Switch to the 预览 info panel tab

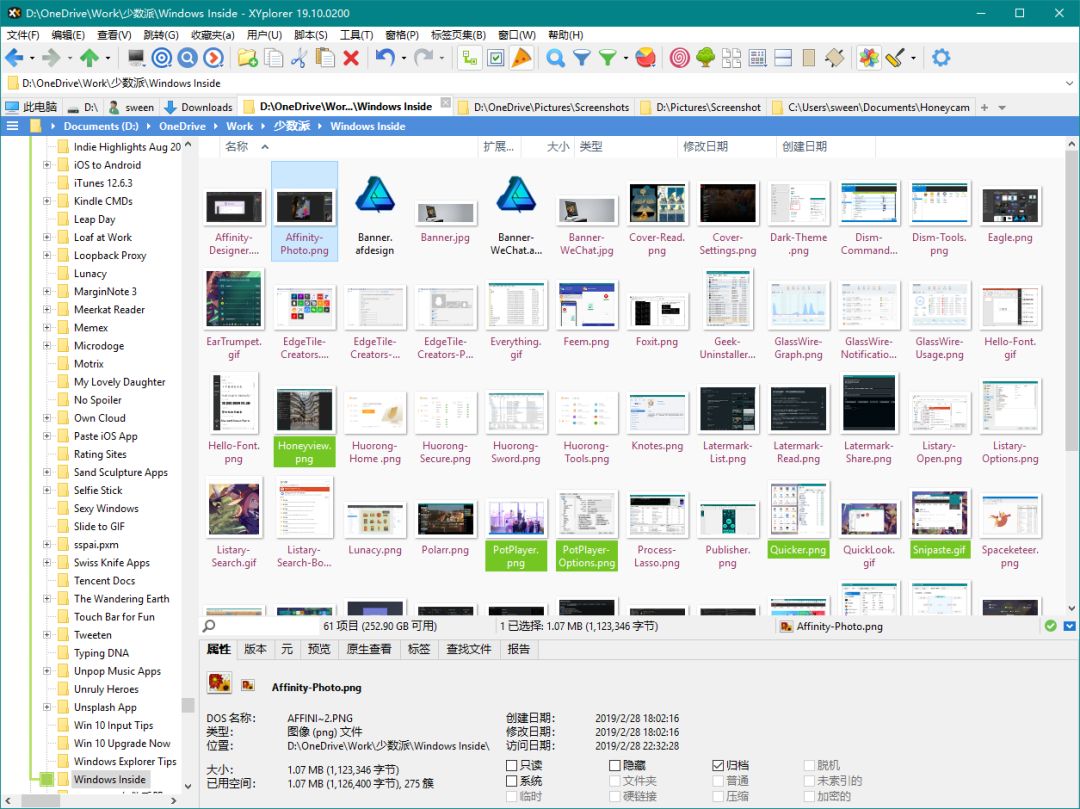[x=319, y=649]
